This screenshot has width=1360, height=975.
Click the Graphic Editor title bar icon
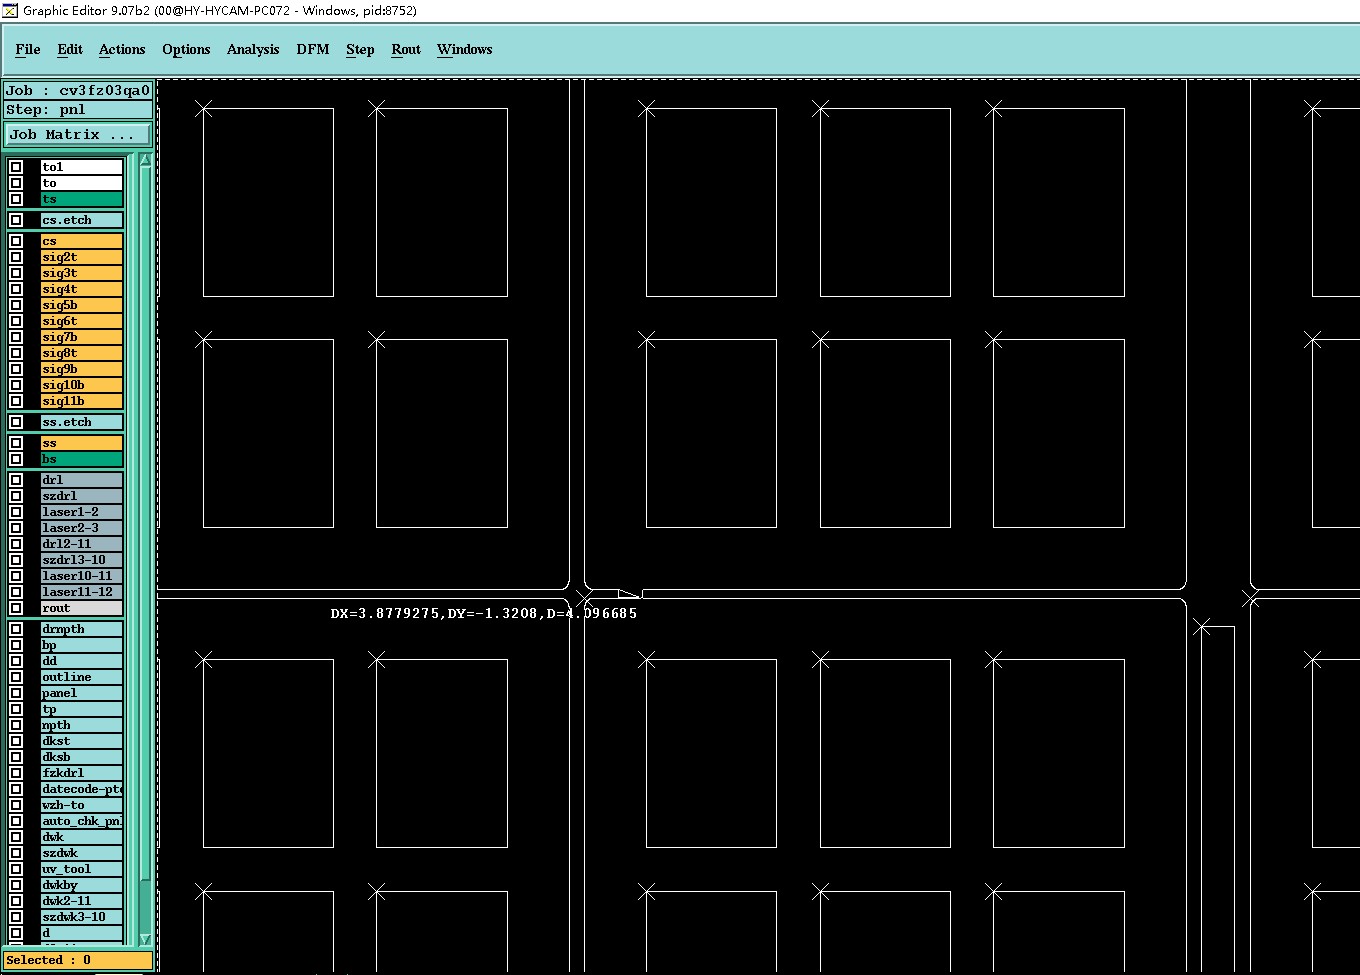click(10, 10)
